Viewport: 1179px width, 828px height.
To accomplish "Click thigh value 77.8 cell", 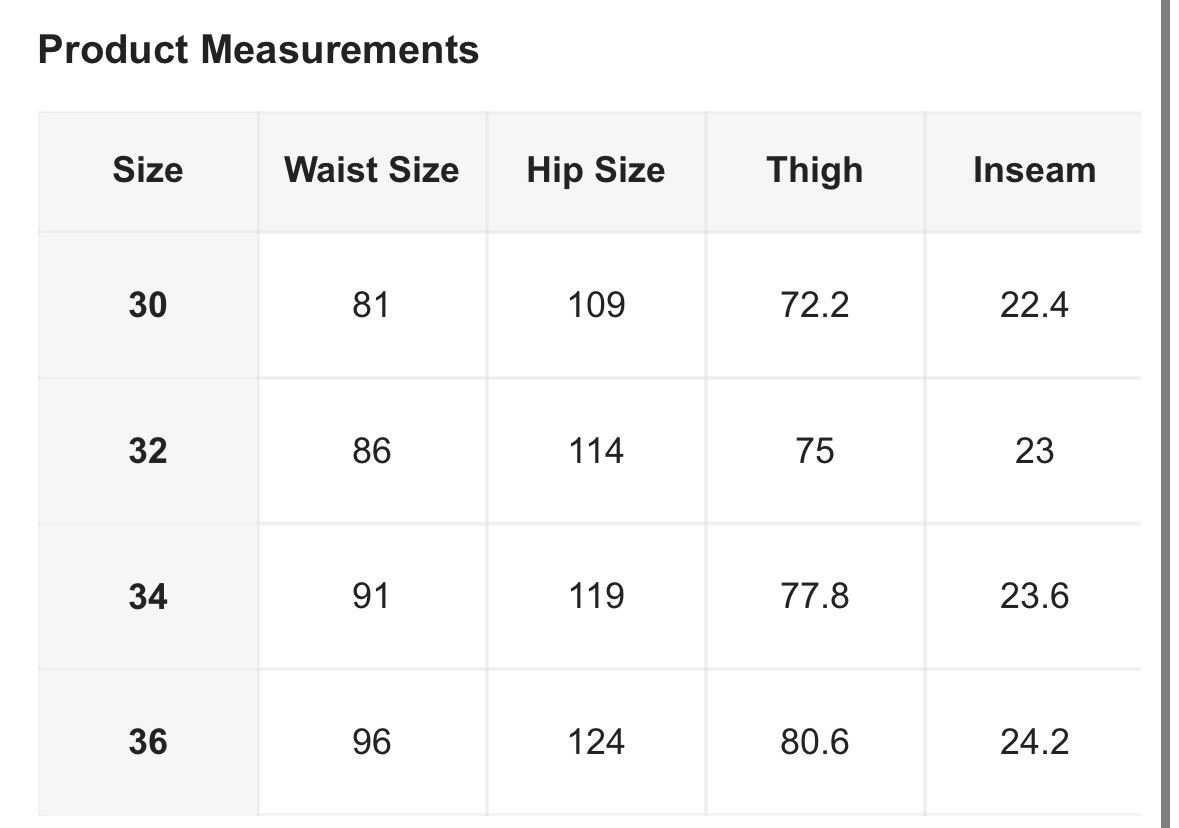I will point(815,596).
